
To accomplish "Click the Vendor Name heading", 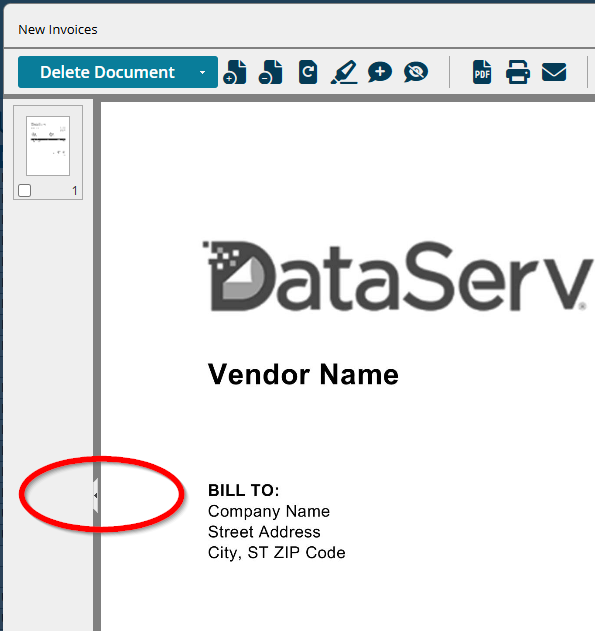I will pyautogui.click(x=303, y=375).
